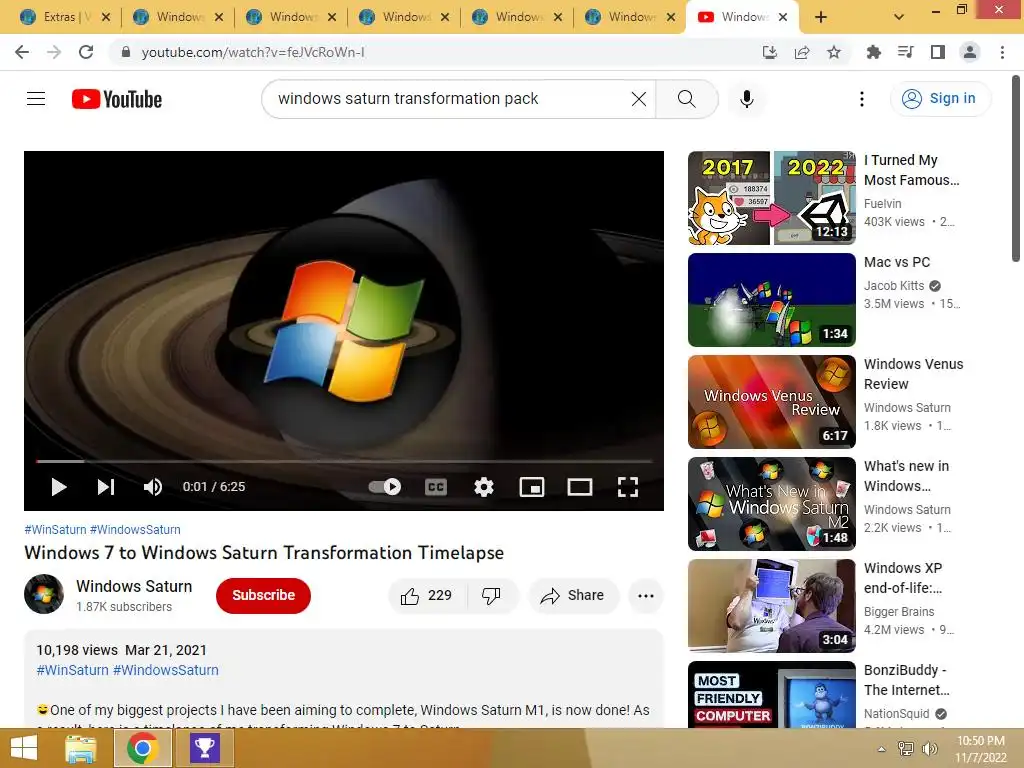
Task: Open the player settings gear
Action: tap(483, 487)
